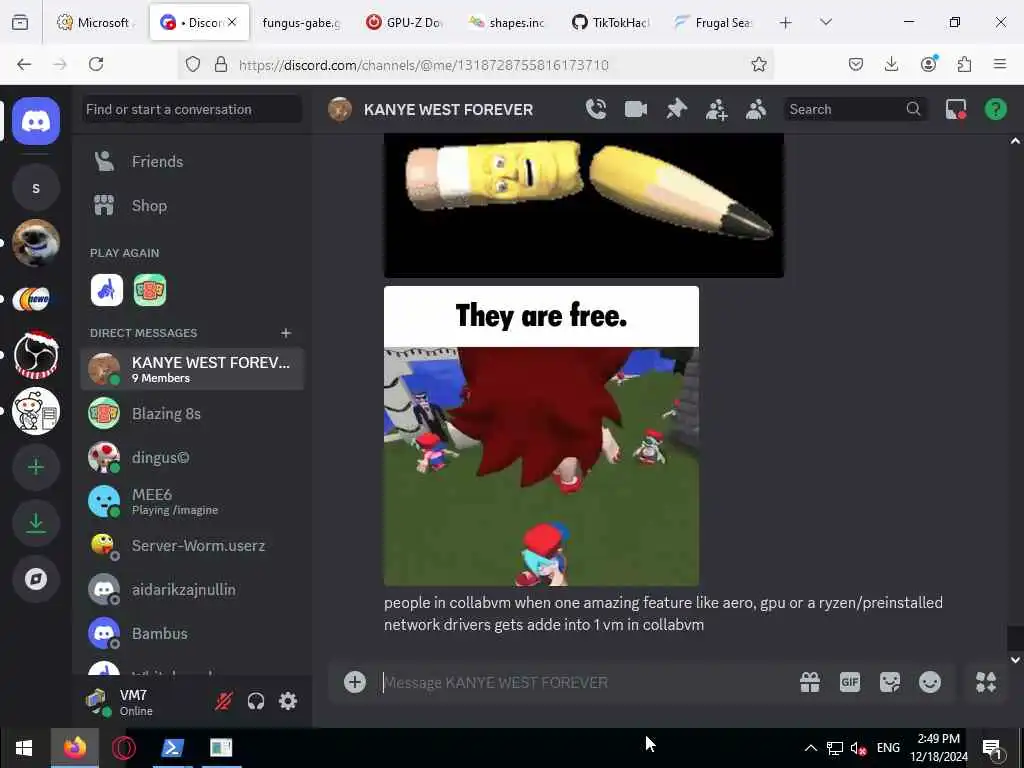Show pinned messages

tap(676, 109)
